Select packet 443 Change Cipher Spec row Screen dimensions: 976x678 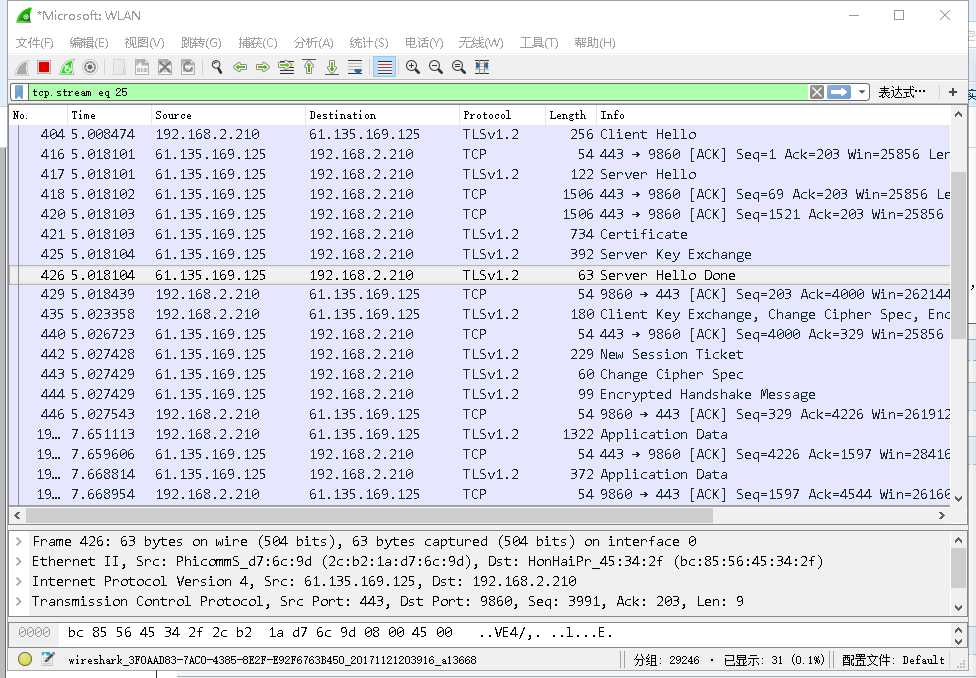click(479, 374)
